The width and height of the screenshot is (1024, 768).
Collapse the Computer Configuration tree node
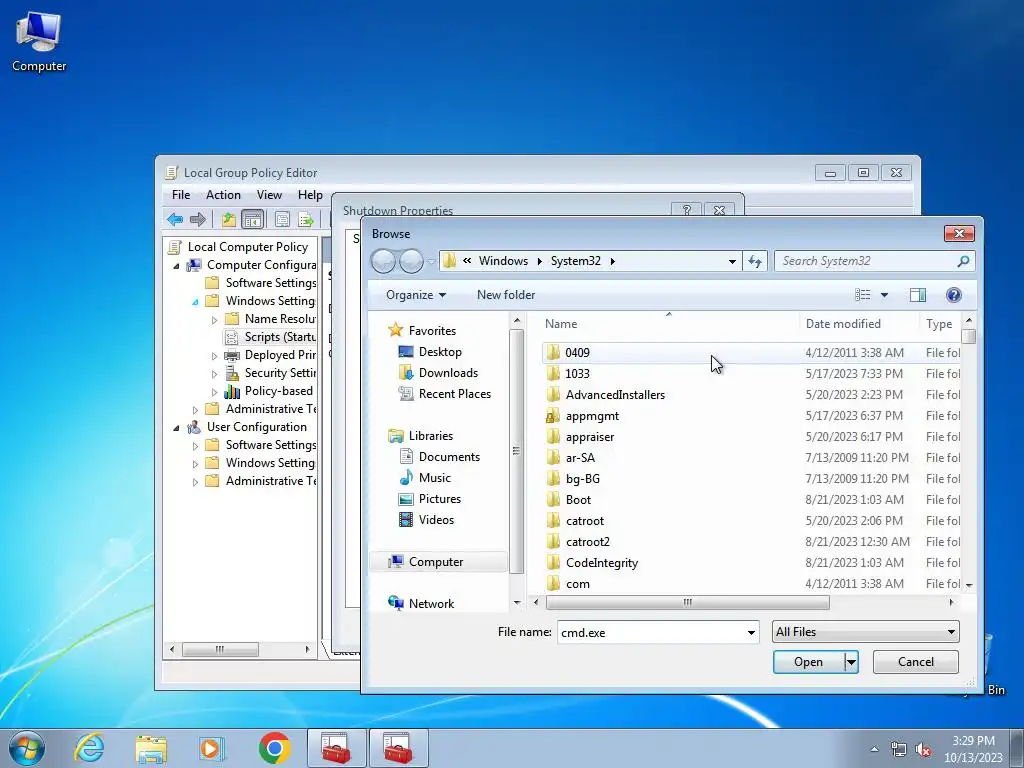[x=176, y=266]
